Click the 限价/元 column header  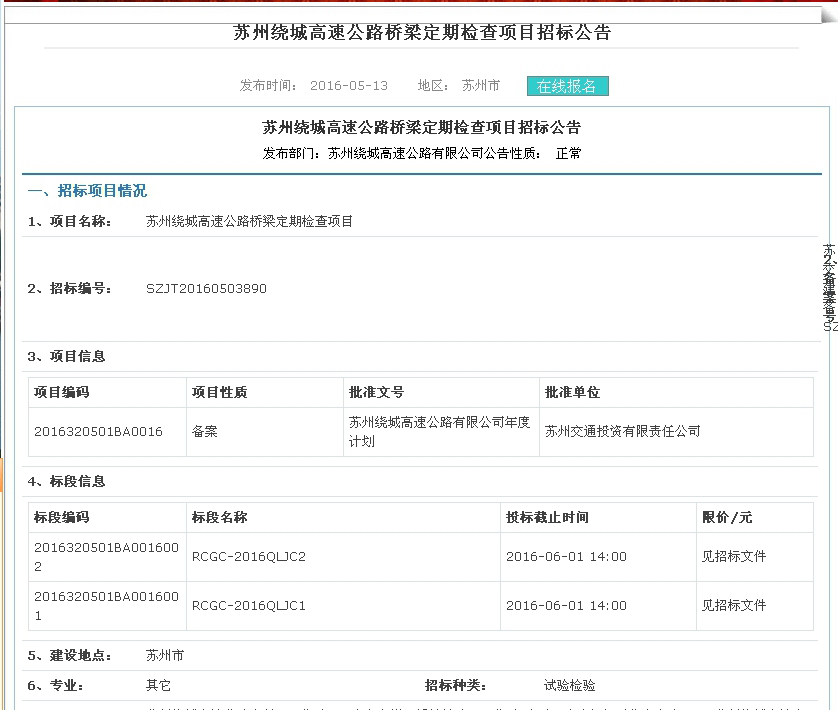[x=727, y=518]
